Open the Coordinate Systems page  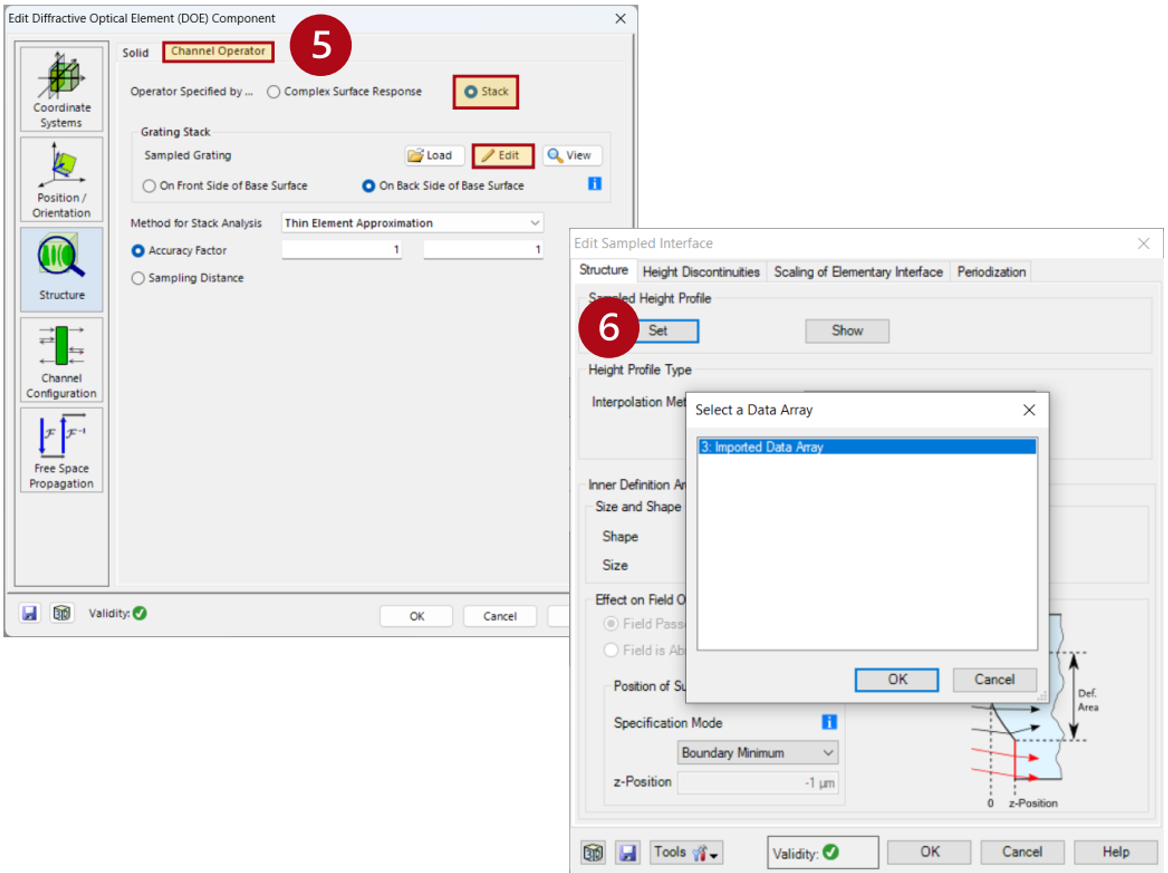[x=62, y=89]
